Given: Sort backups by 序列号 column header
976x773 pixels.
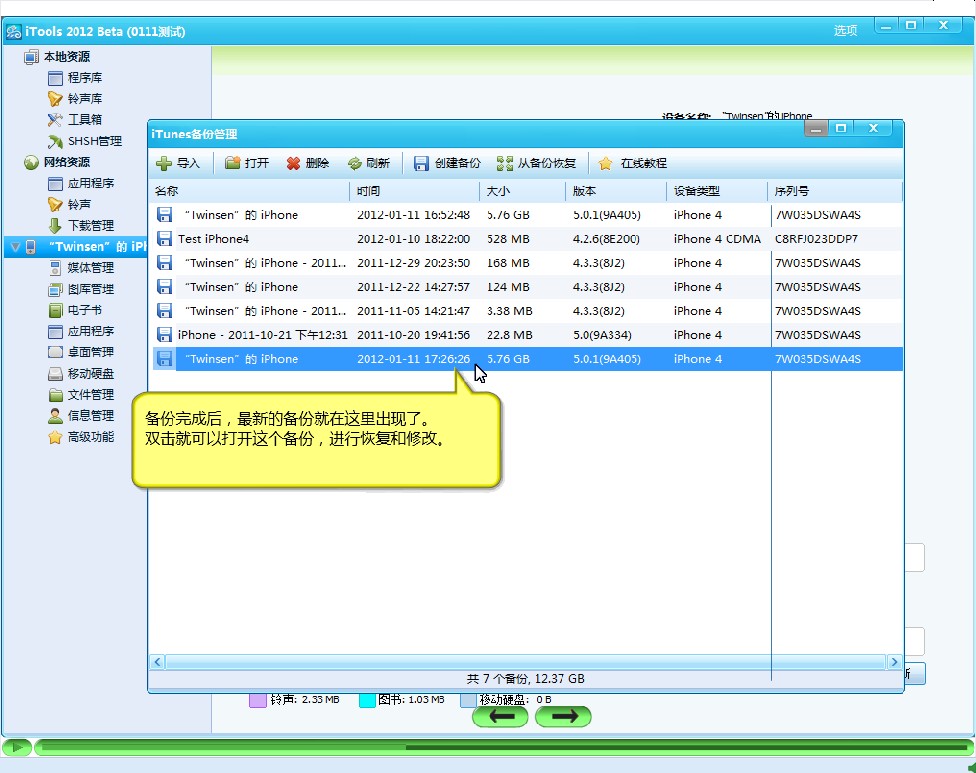Looking at the screenshot, I should point(835,191).
